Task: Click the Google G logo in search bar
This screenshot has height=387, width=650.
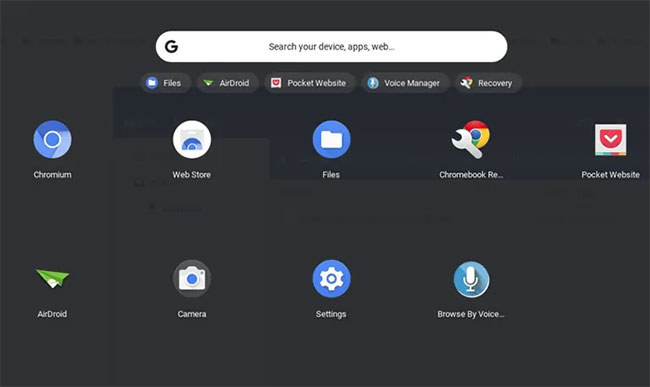Action: point(171,46)
